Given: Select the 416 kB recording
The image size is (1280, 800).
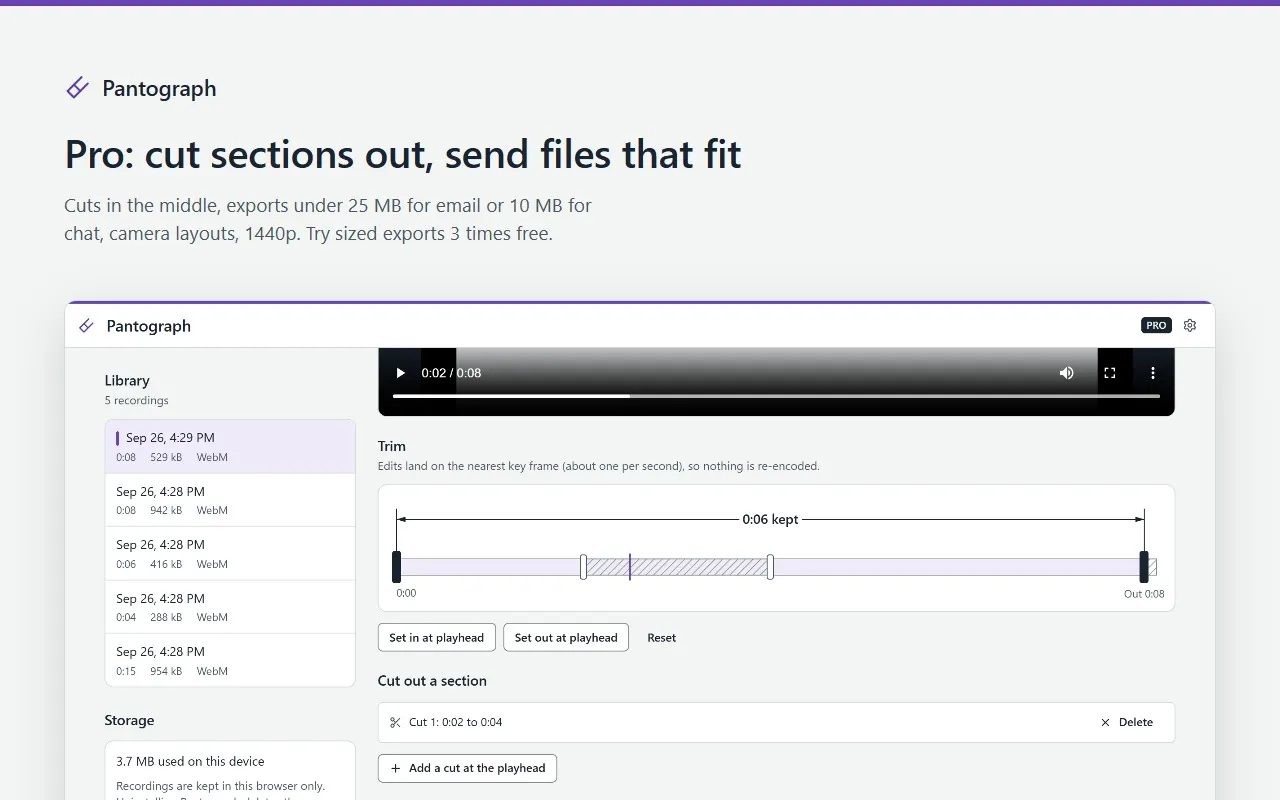Looking at the screenshot, I should (x=230, y=553).
